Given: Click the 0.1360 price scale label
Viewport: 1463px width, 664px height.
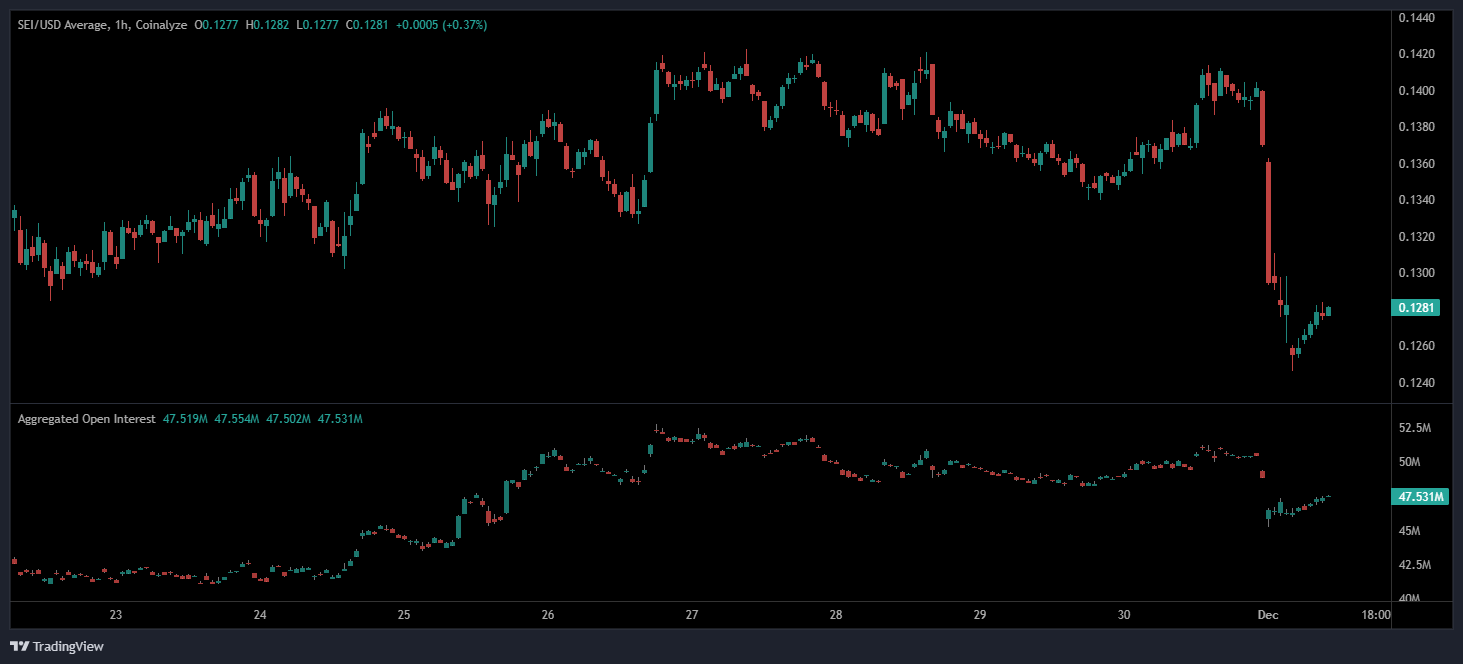Looking at the screenshot, I should tap(1416, 164).
